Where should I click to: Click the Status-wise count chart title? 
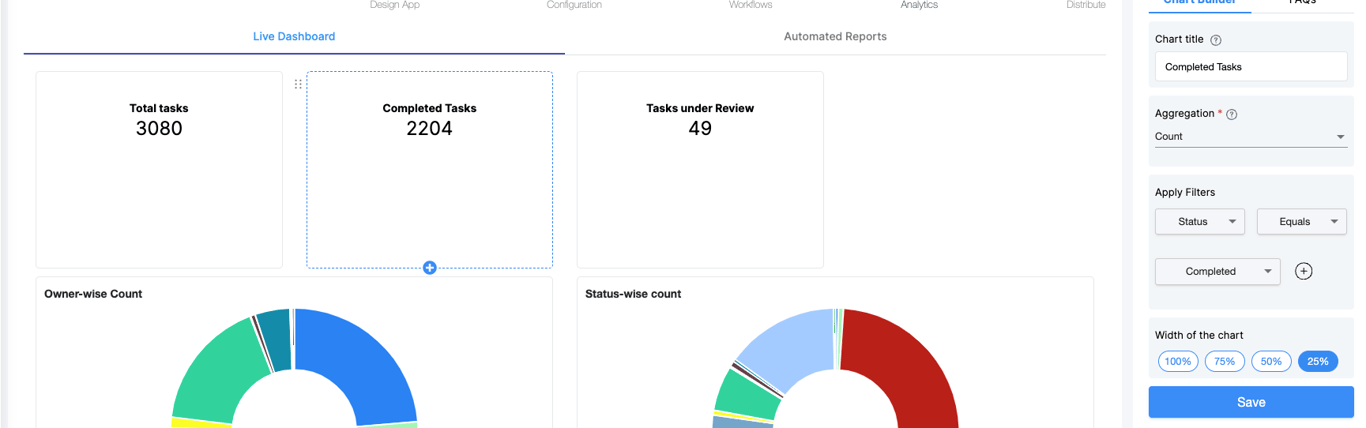[x=633, y=294]
